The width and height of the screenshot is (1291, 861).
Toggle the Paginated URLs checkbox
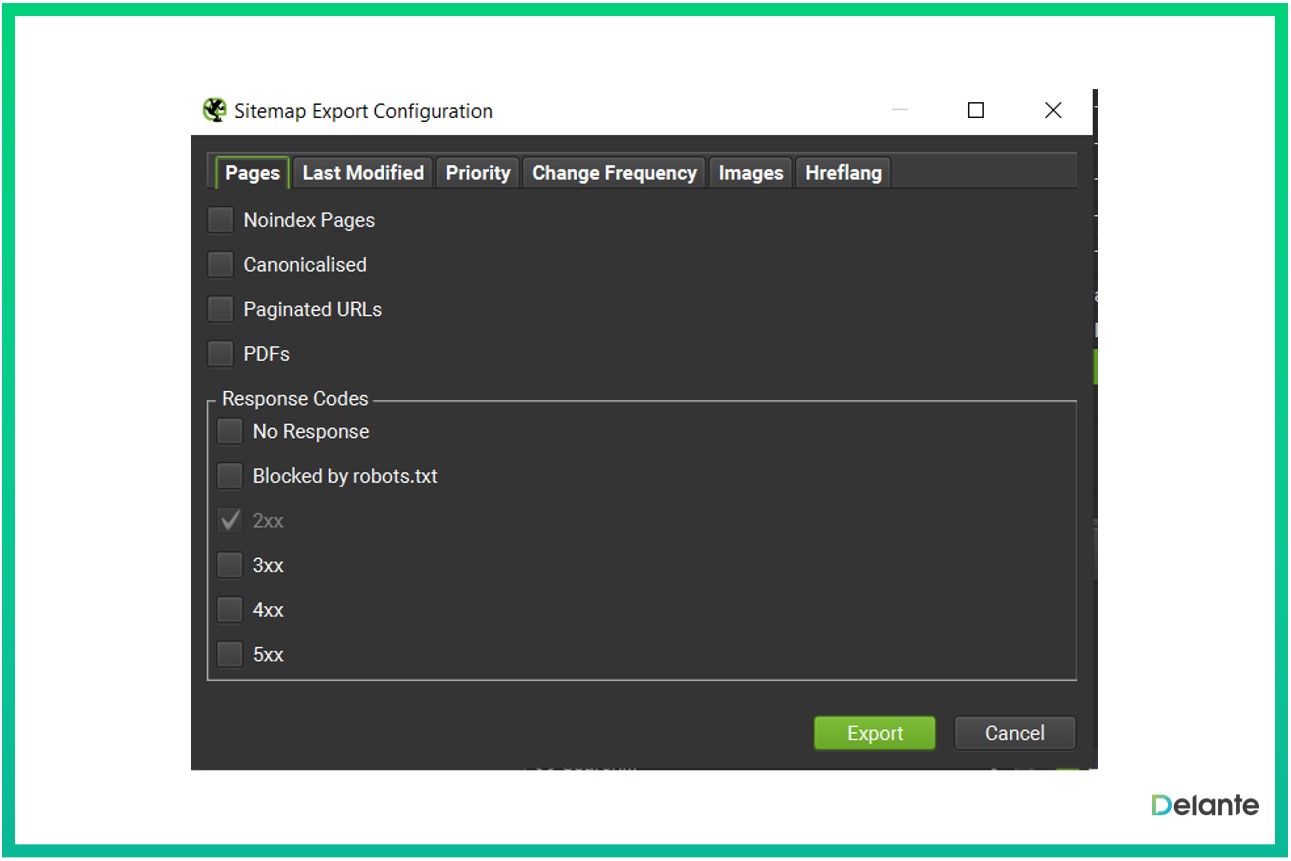[x=220, y=309]
